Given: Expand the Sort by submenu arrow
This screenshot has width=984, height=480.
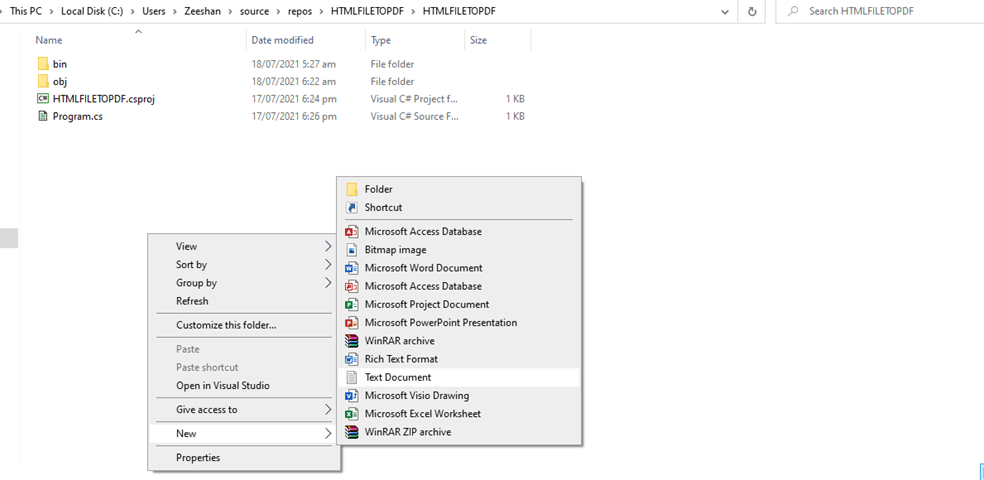Looking at the screenshot, I should click(328, 264).
